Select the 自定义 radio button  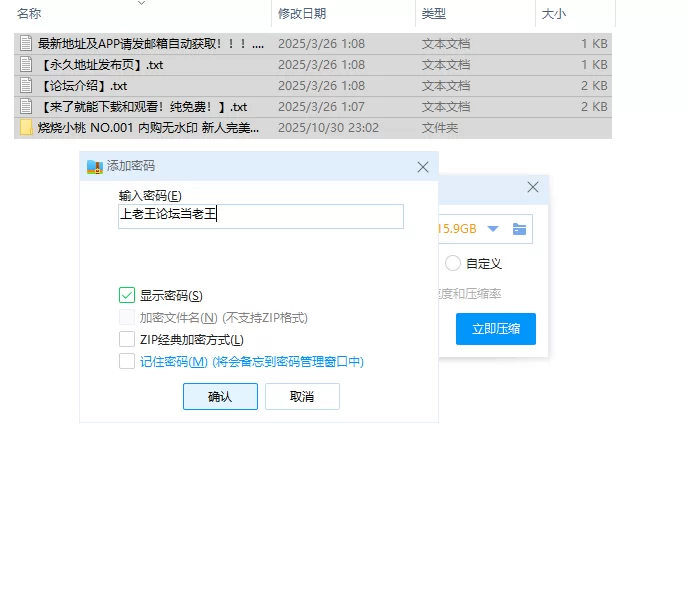pyautogui.click(x=452, y=263)
